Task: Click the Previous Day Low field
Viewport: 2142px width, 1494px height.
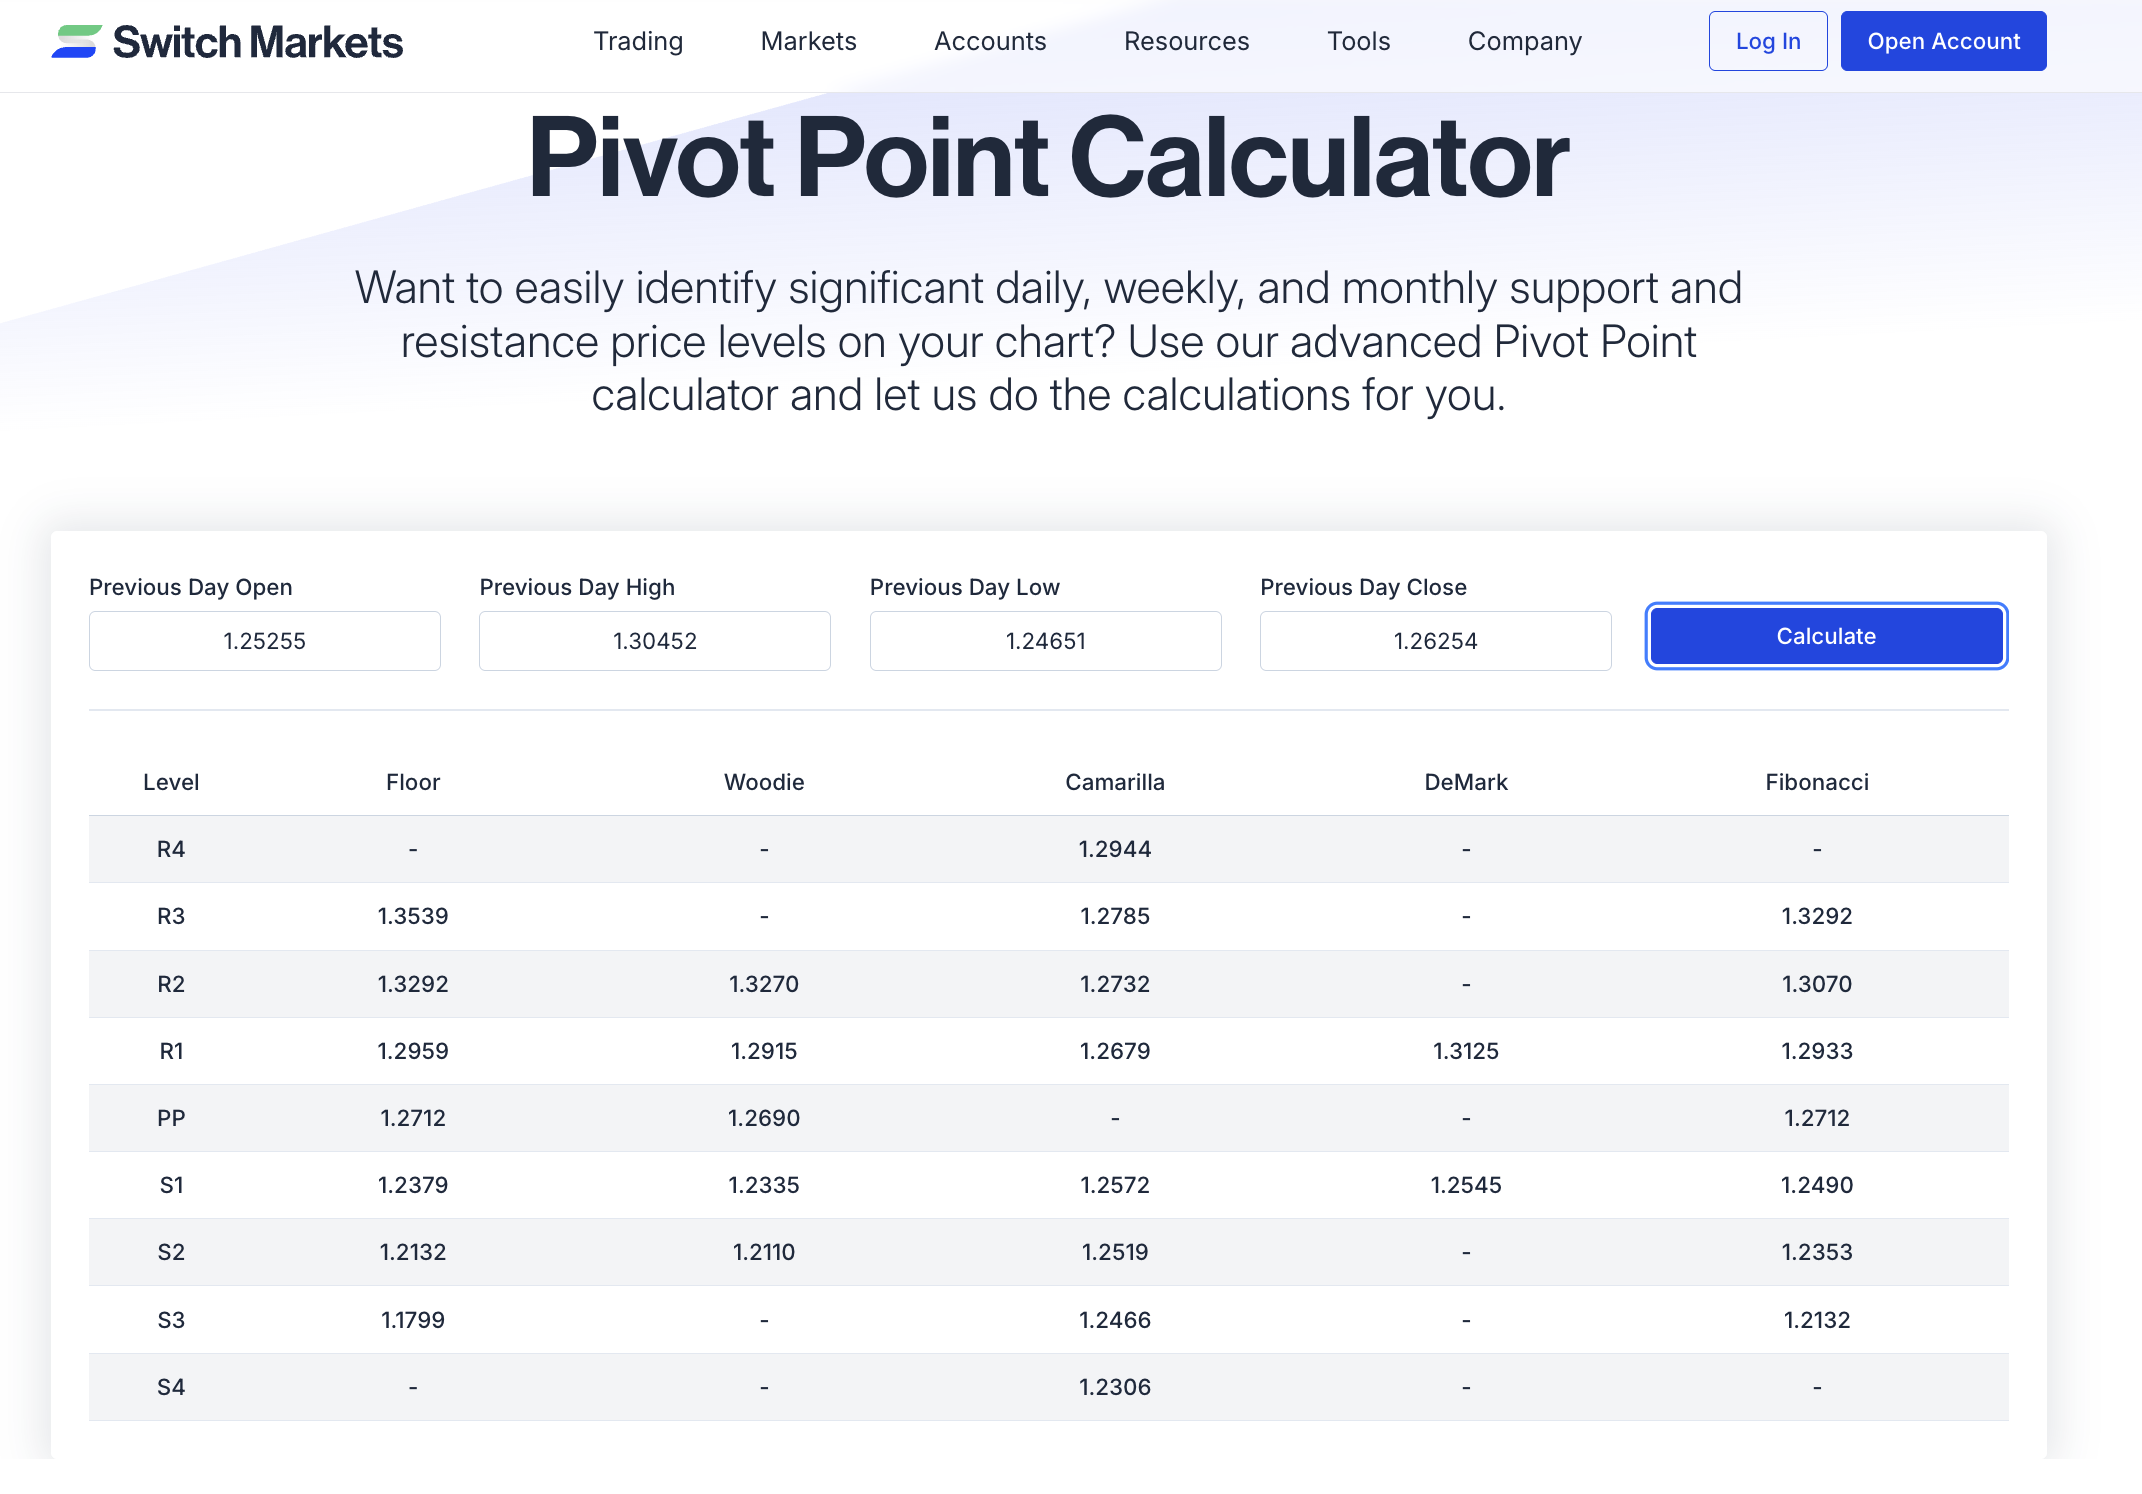Action: tap(1045, 641)
